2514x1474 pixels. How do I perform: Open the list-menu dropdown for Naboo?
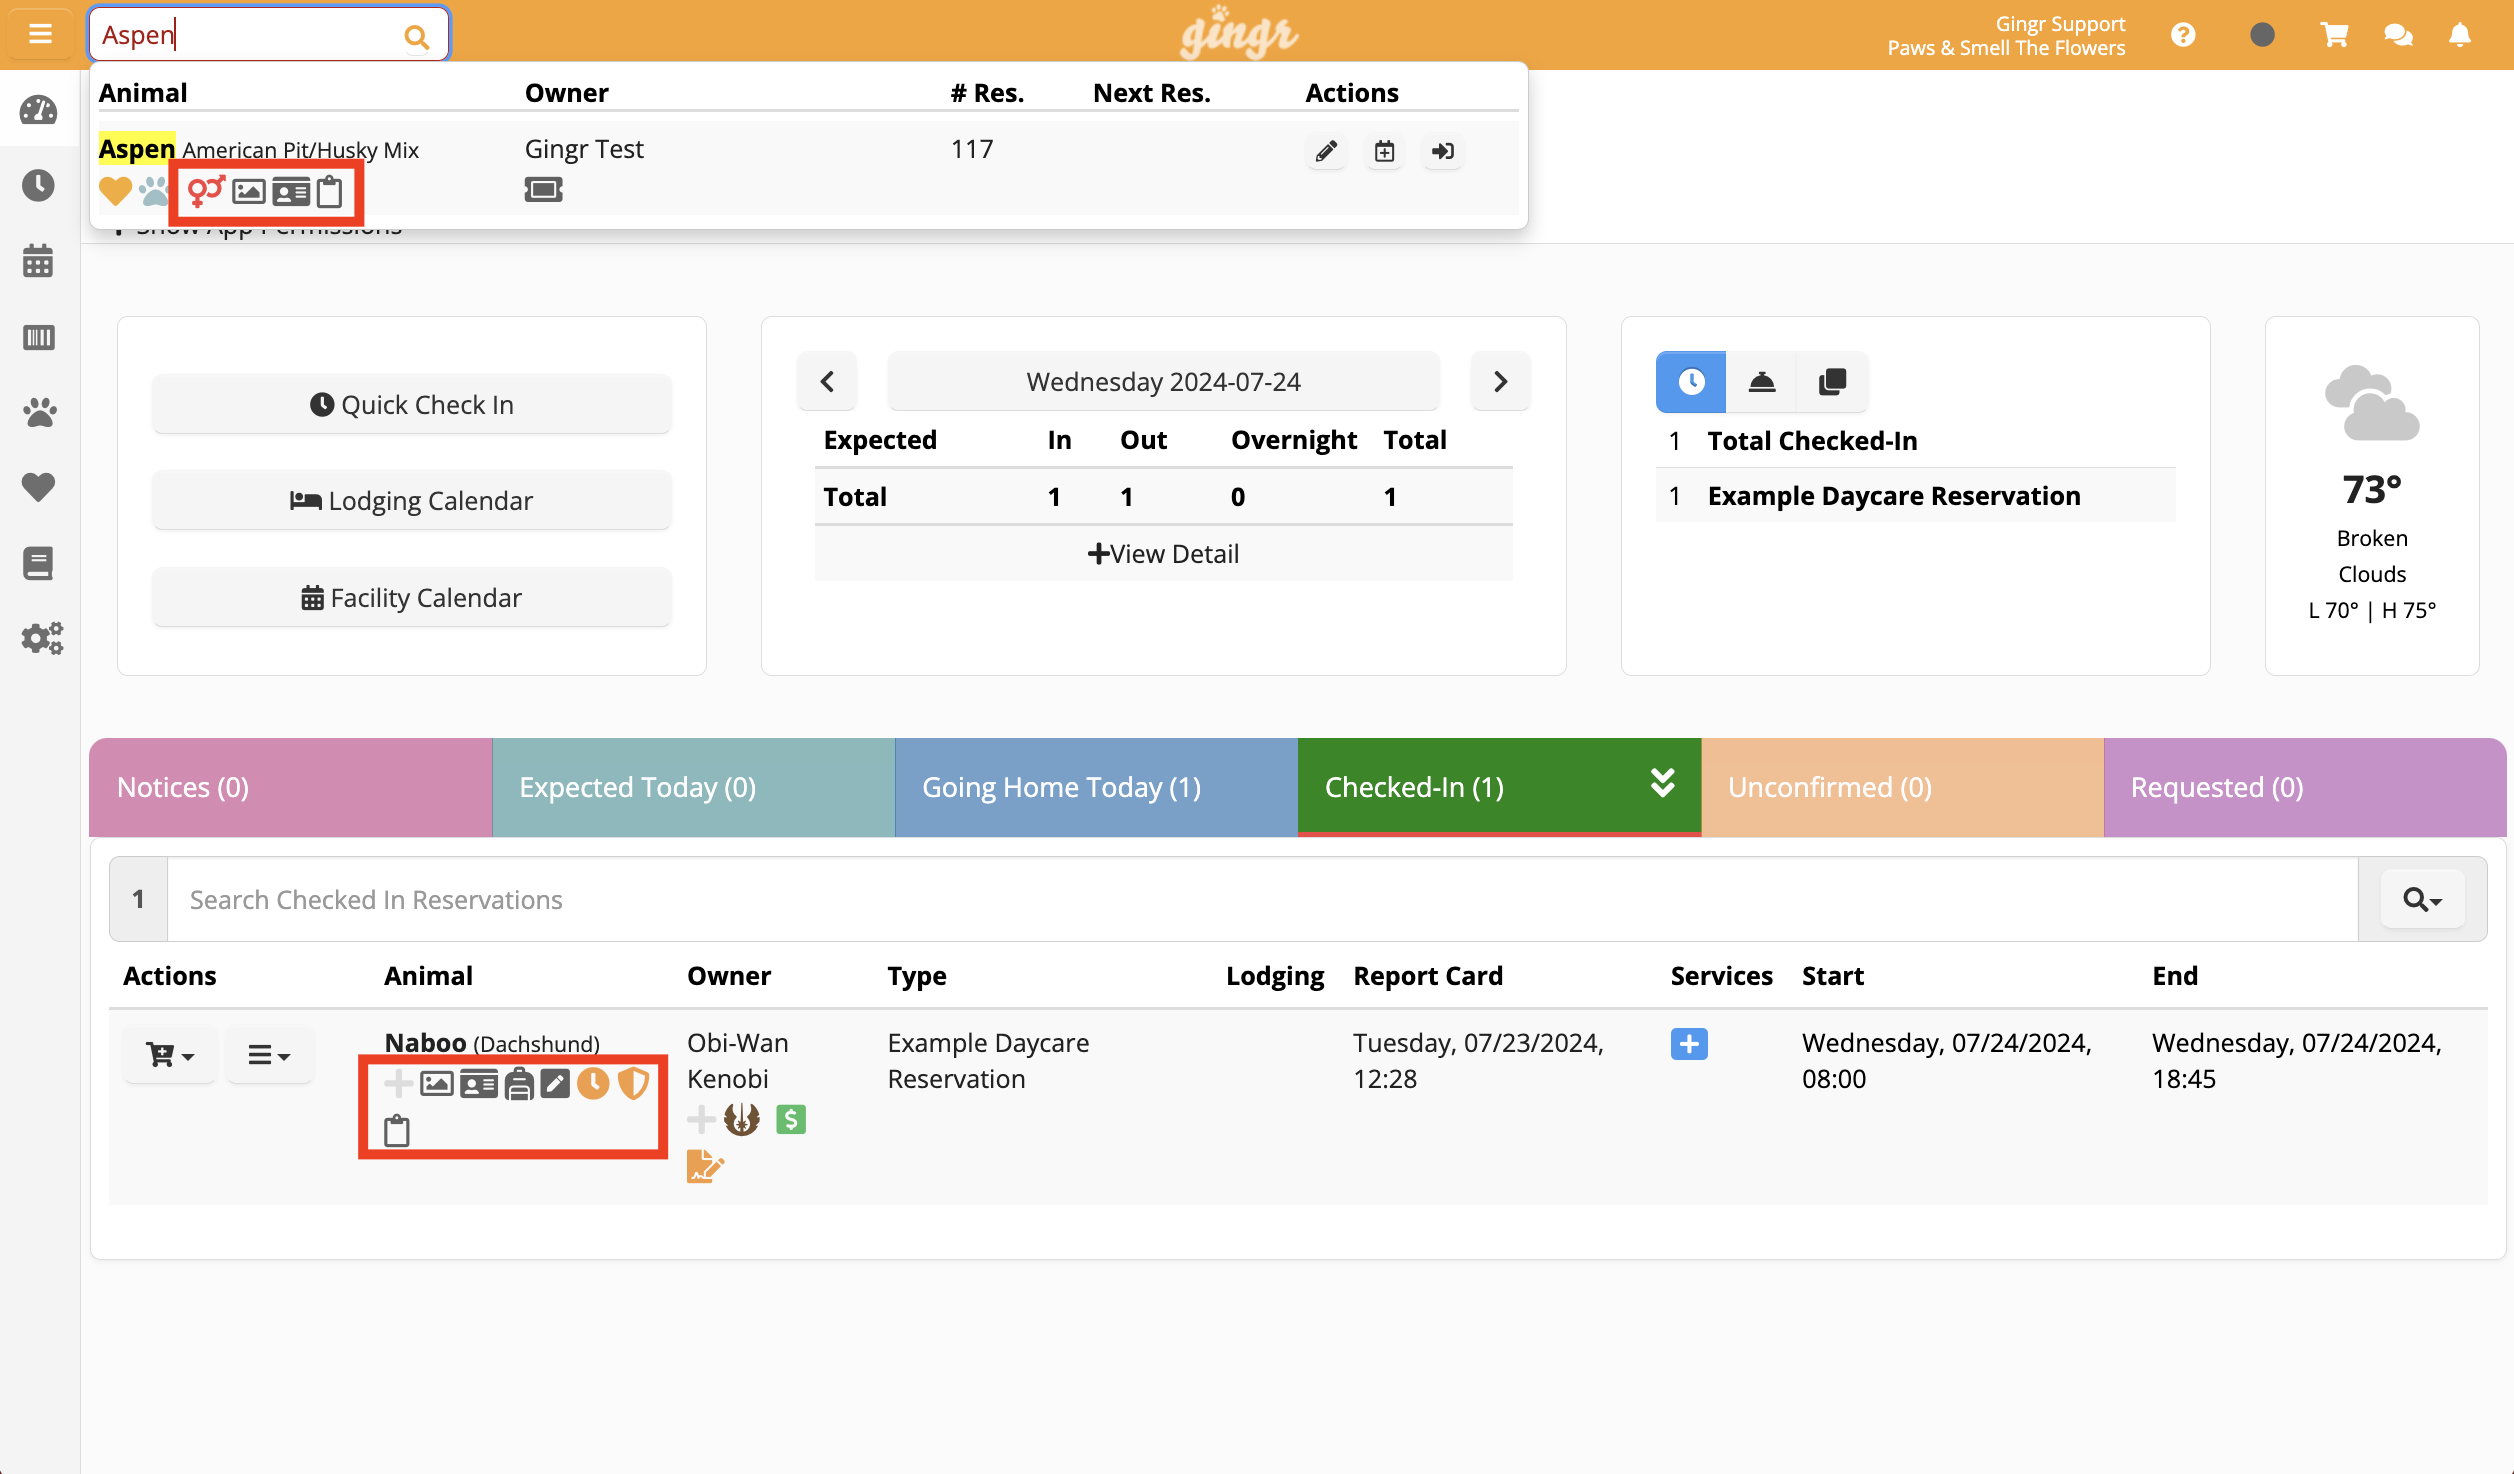268,1055
